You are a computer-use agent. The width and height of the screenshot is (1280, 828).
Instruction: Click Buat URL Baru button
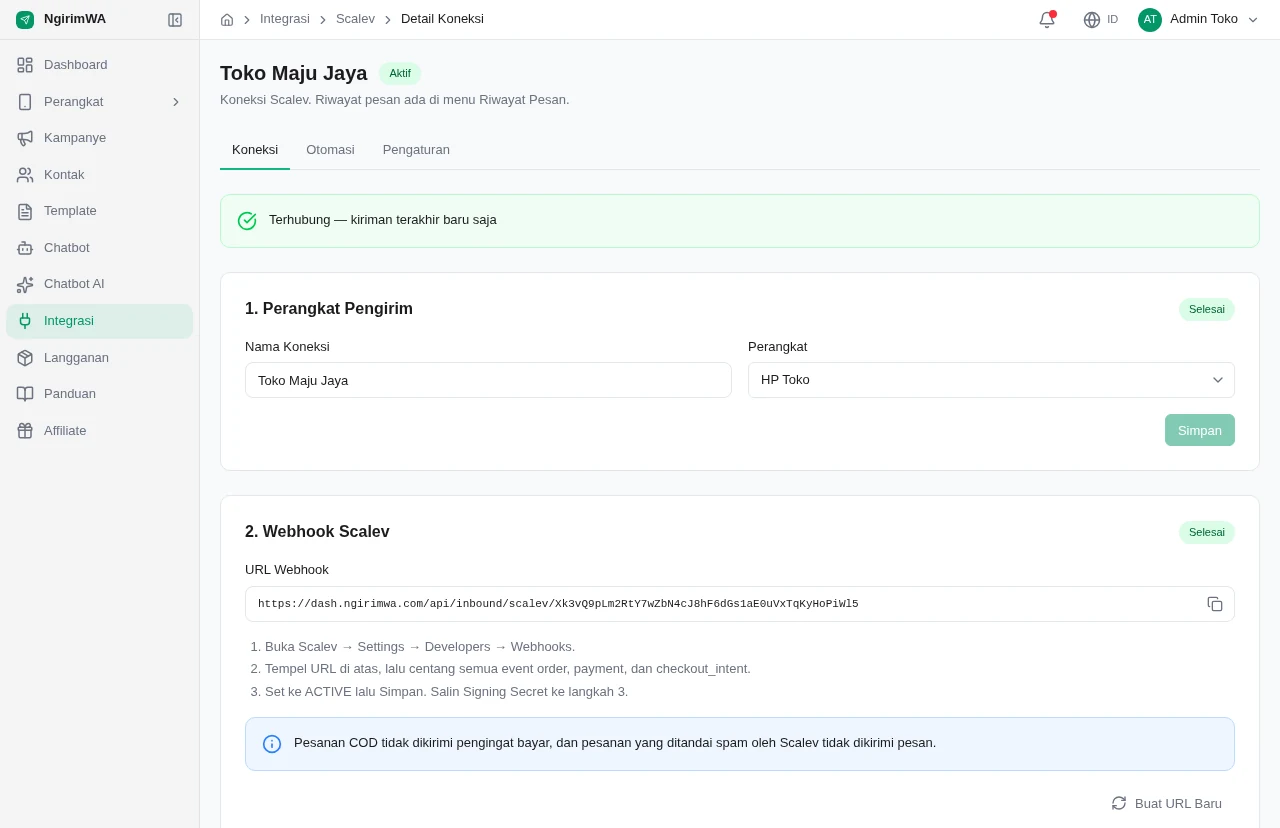click(x=1167, y=803)
